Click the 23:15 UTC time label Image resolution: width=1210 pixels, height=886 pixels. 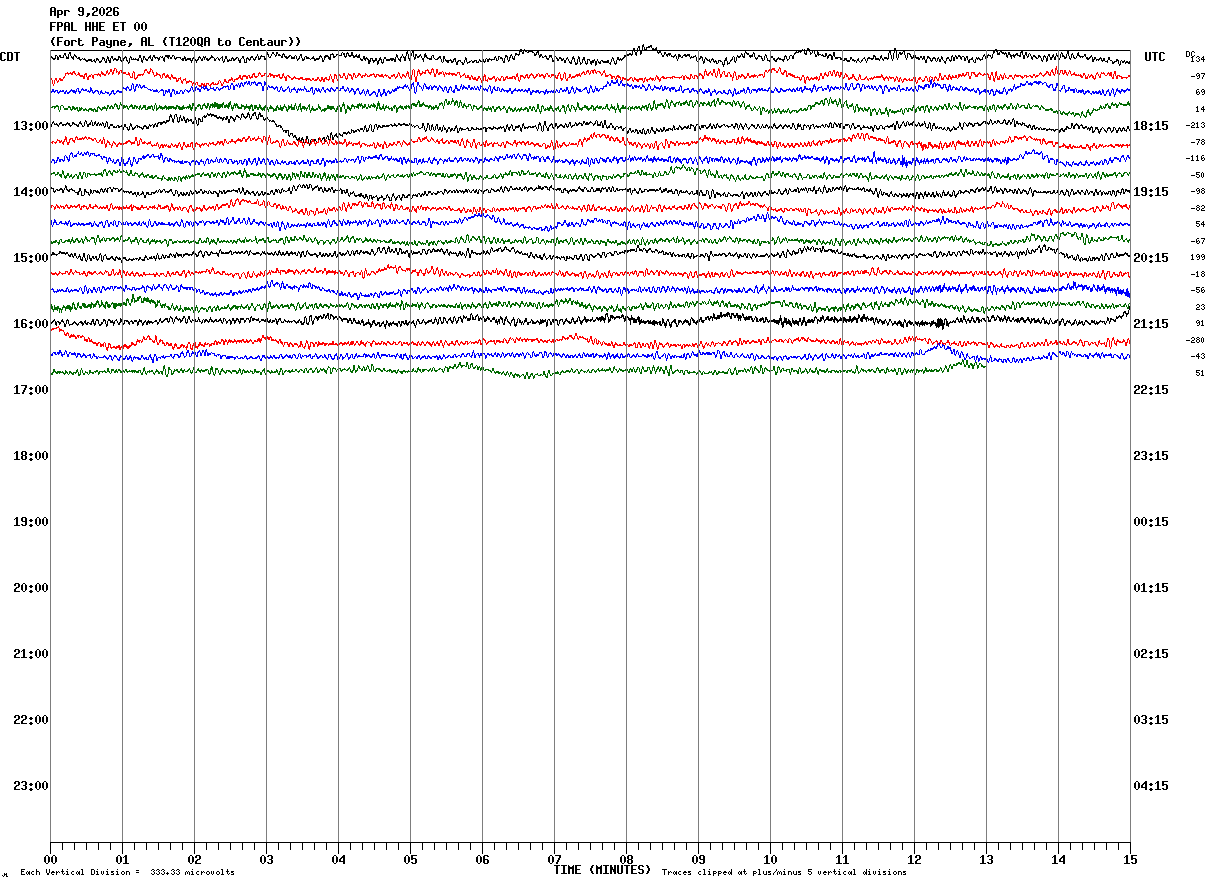(x=1151, y=456)
